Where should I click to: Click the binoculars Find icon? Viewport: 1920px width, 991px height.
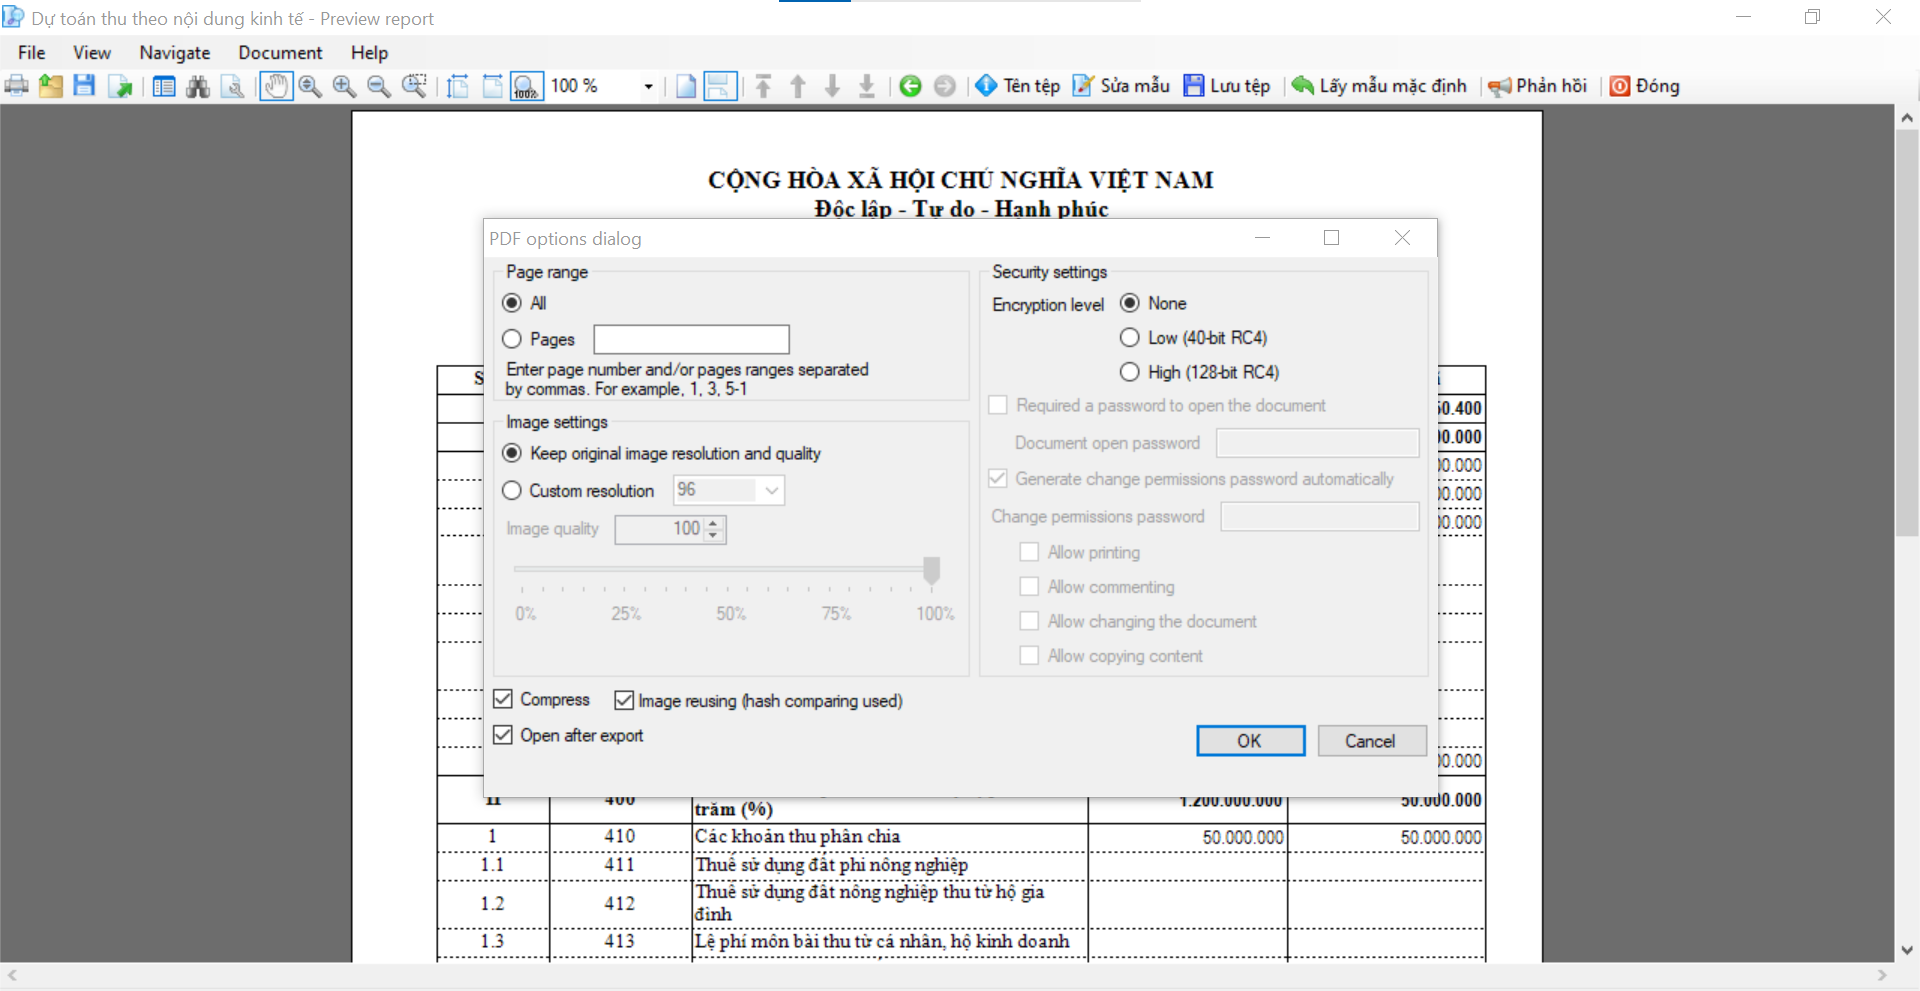[x=198, y=86]
